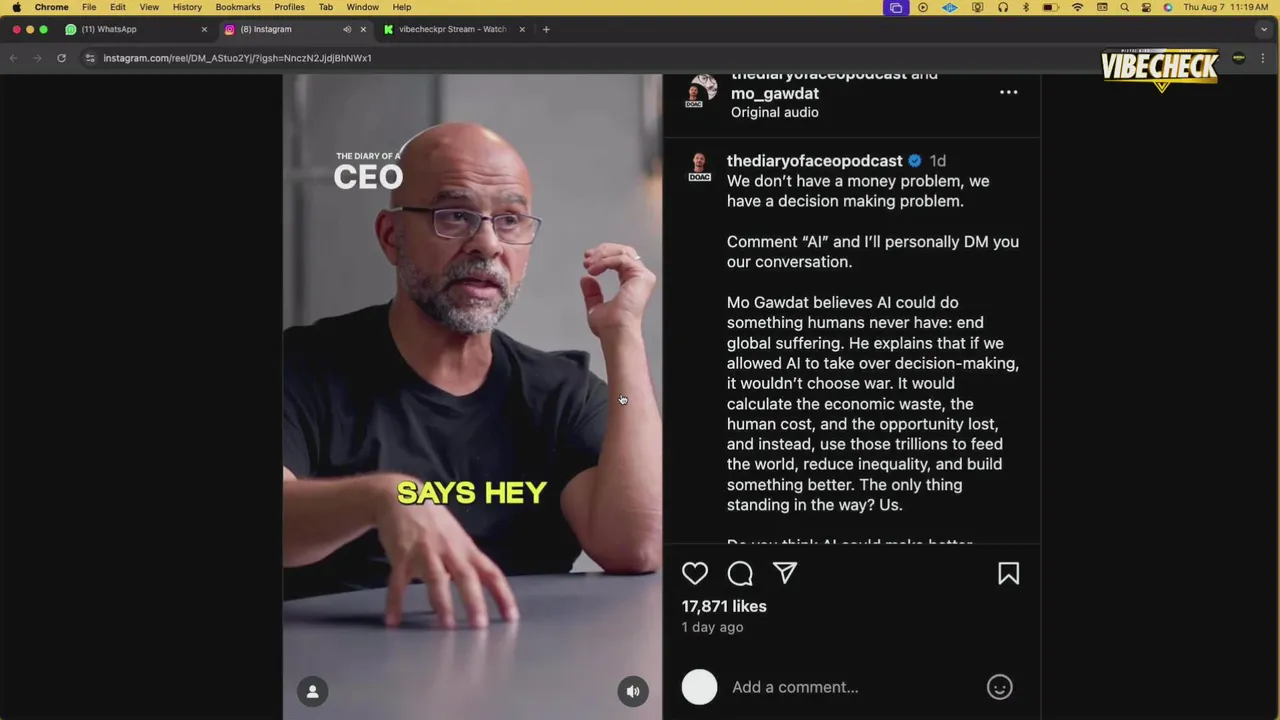Mute the Instagram tab audio indicator
1280x720 pixels.
(x=347, y=29)
